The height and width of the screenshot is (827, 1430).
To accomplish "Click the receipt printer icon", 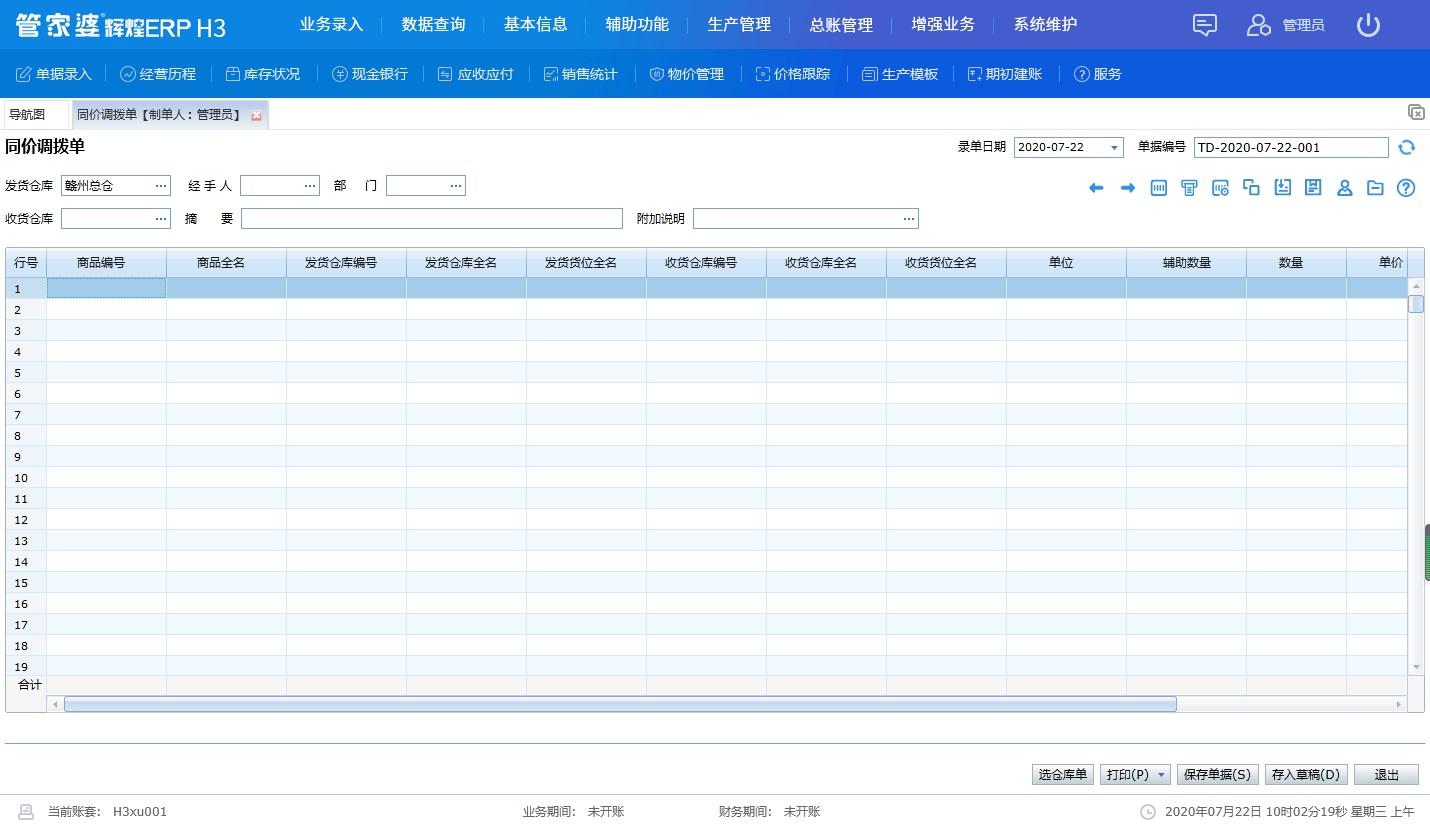I will 1189,187.
